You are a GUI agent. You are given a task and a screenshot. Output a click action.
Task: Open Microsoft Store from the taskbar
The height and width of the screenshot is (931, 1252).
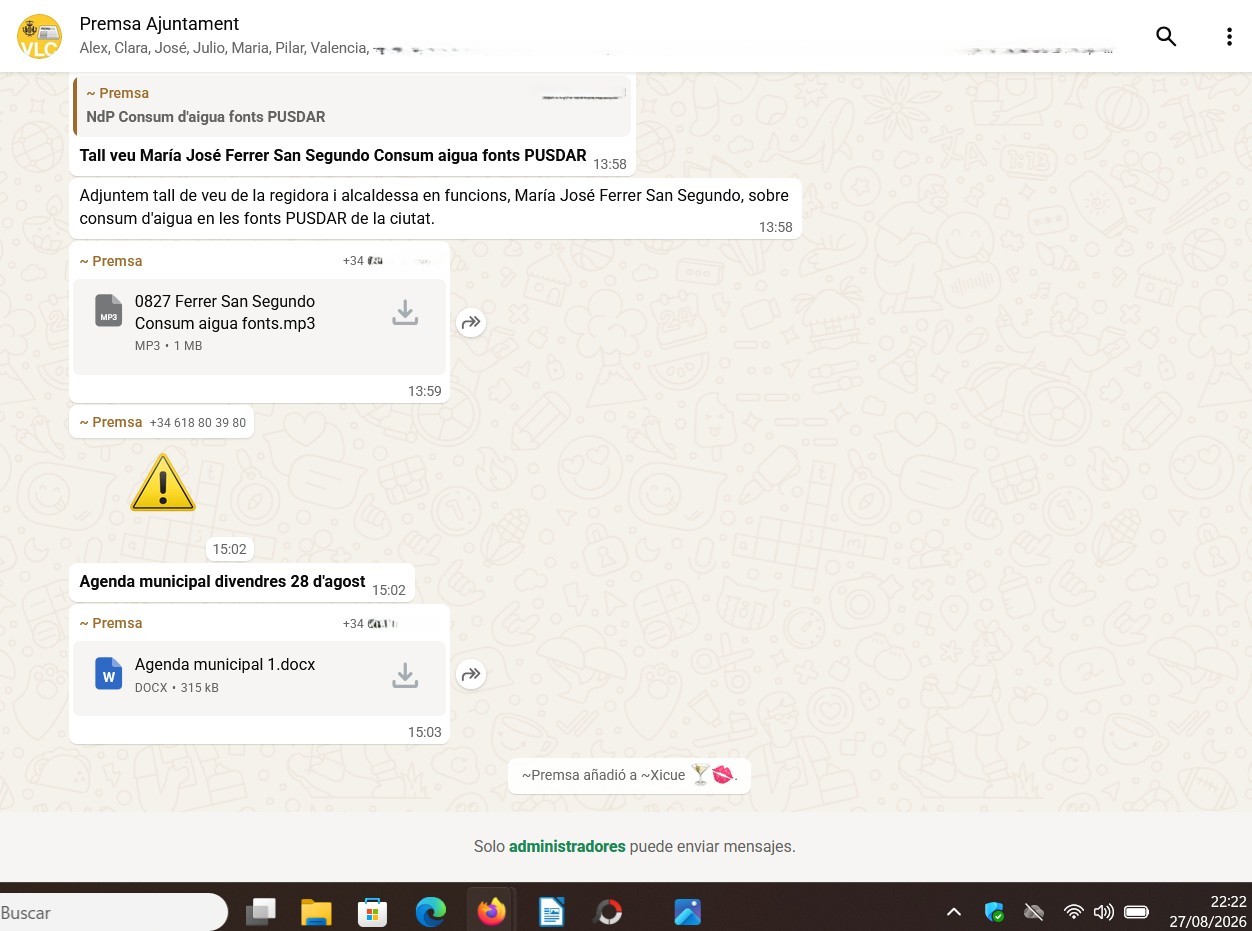[372, 912]
